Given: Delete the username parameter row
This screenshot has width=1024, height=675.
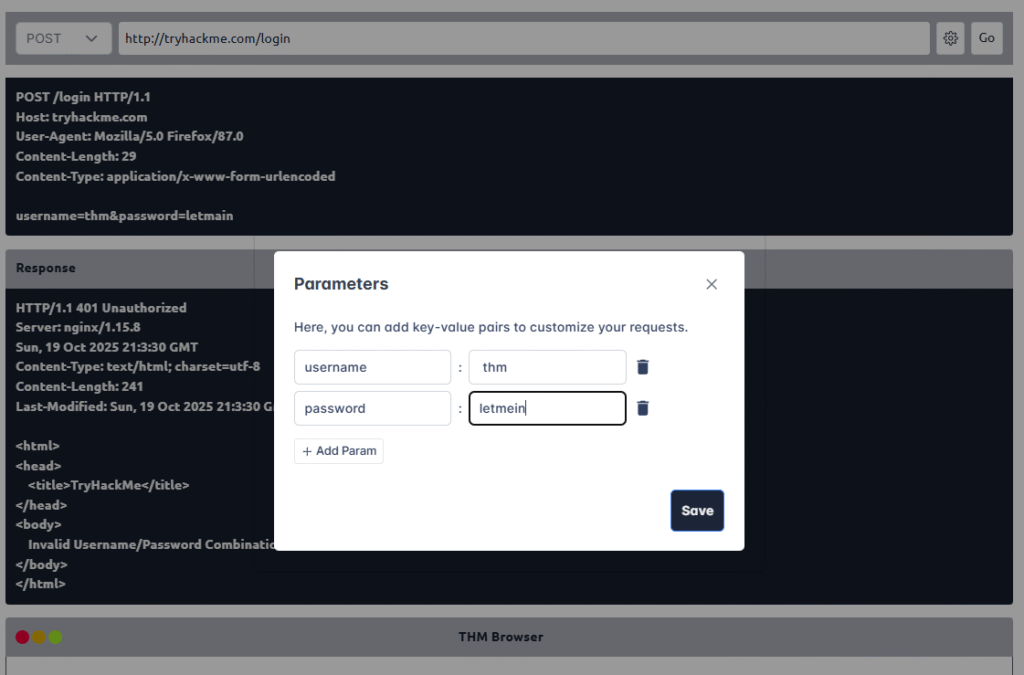Looking at the screenshot, I should (643, 367).
